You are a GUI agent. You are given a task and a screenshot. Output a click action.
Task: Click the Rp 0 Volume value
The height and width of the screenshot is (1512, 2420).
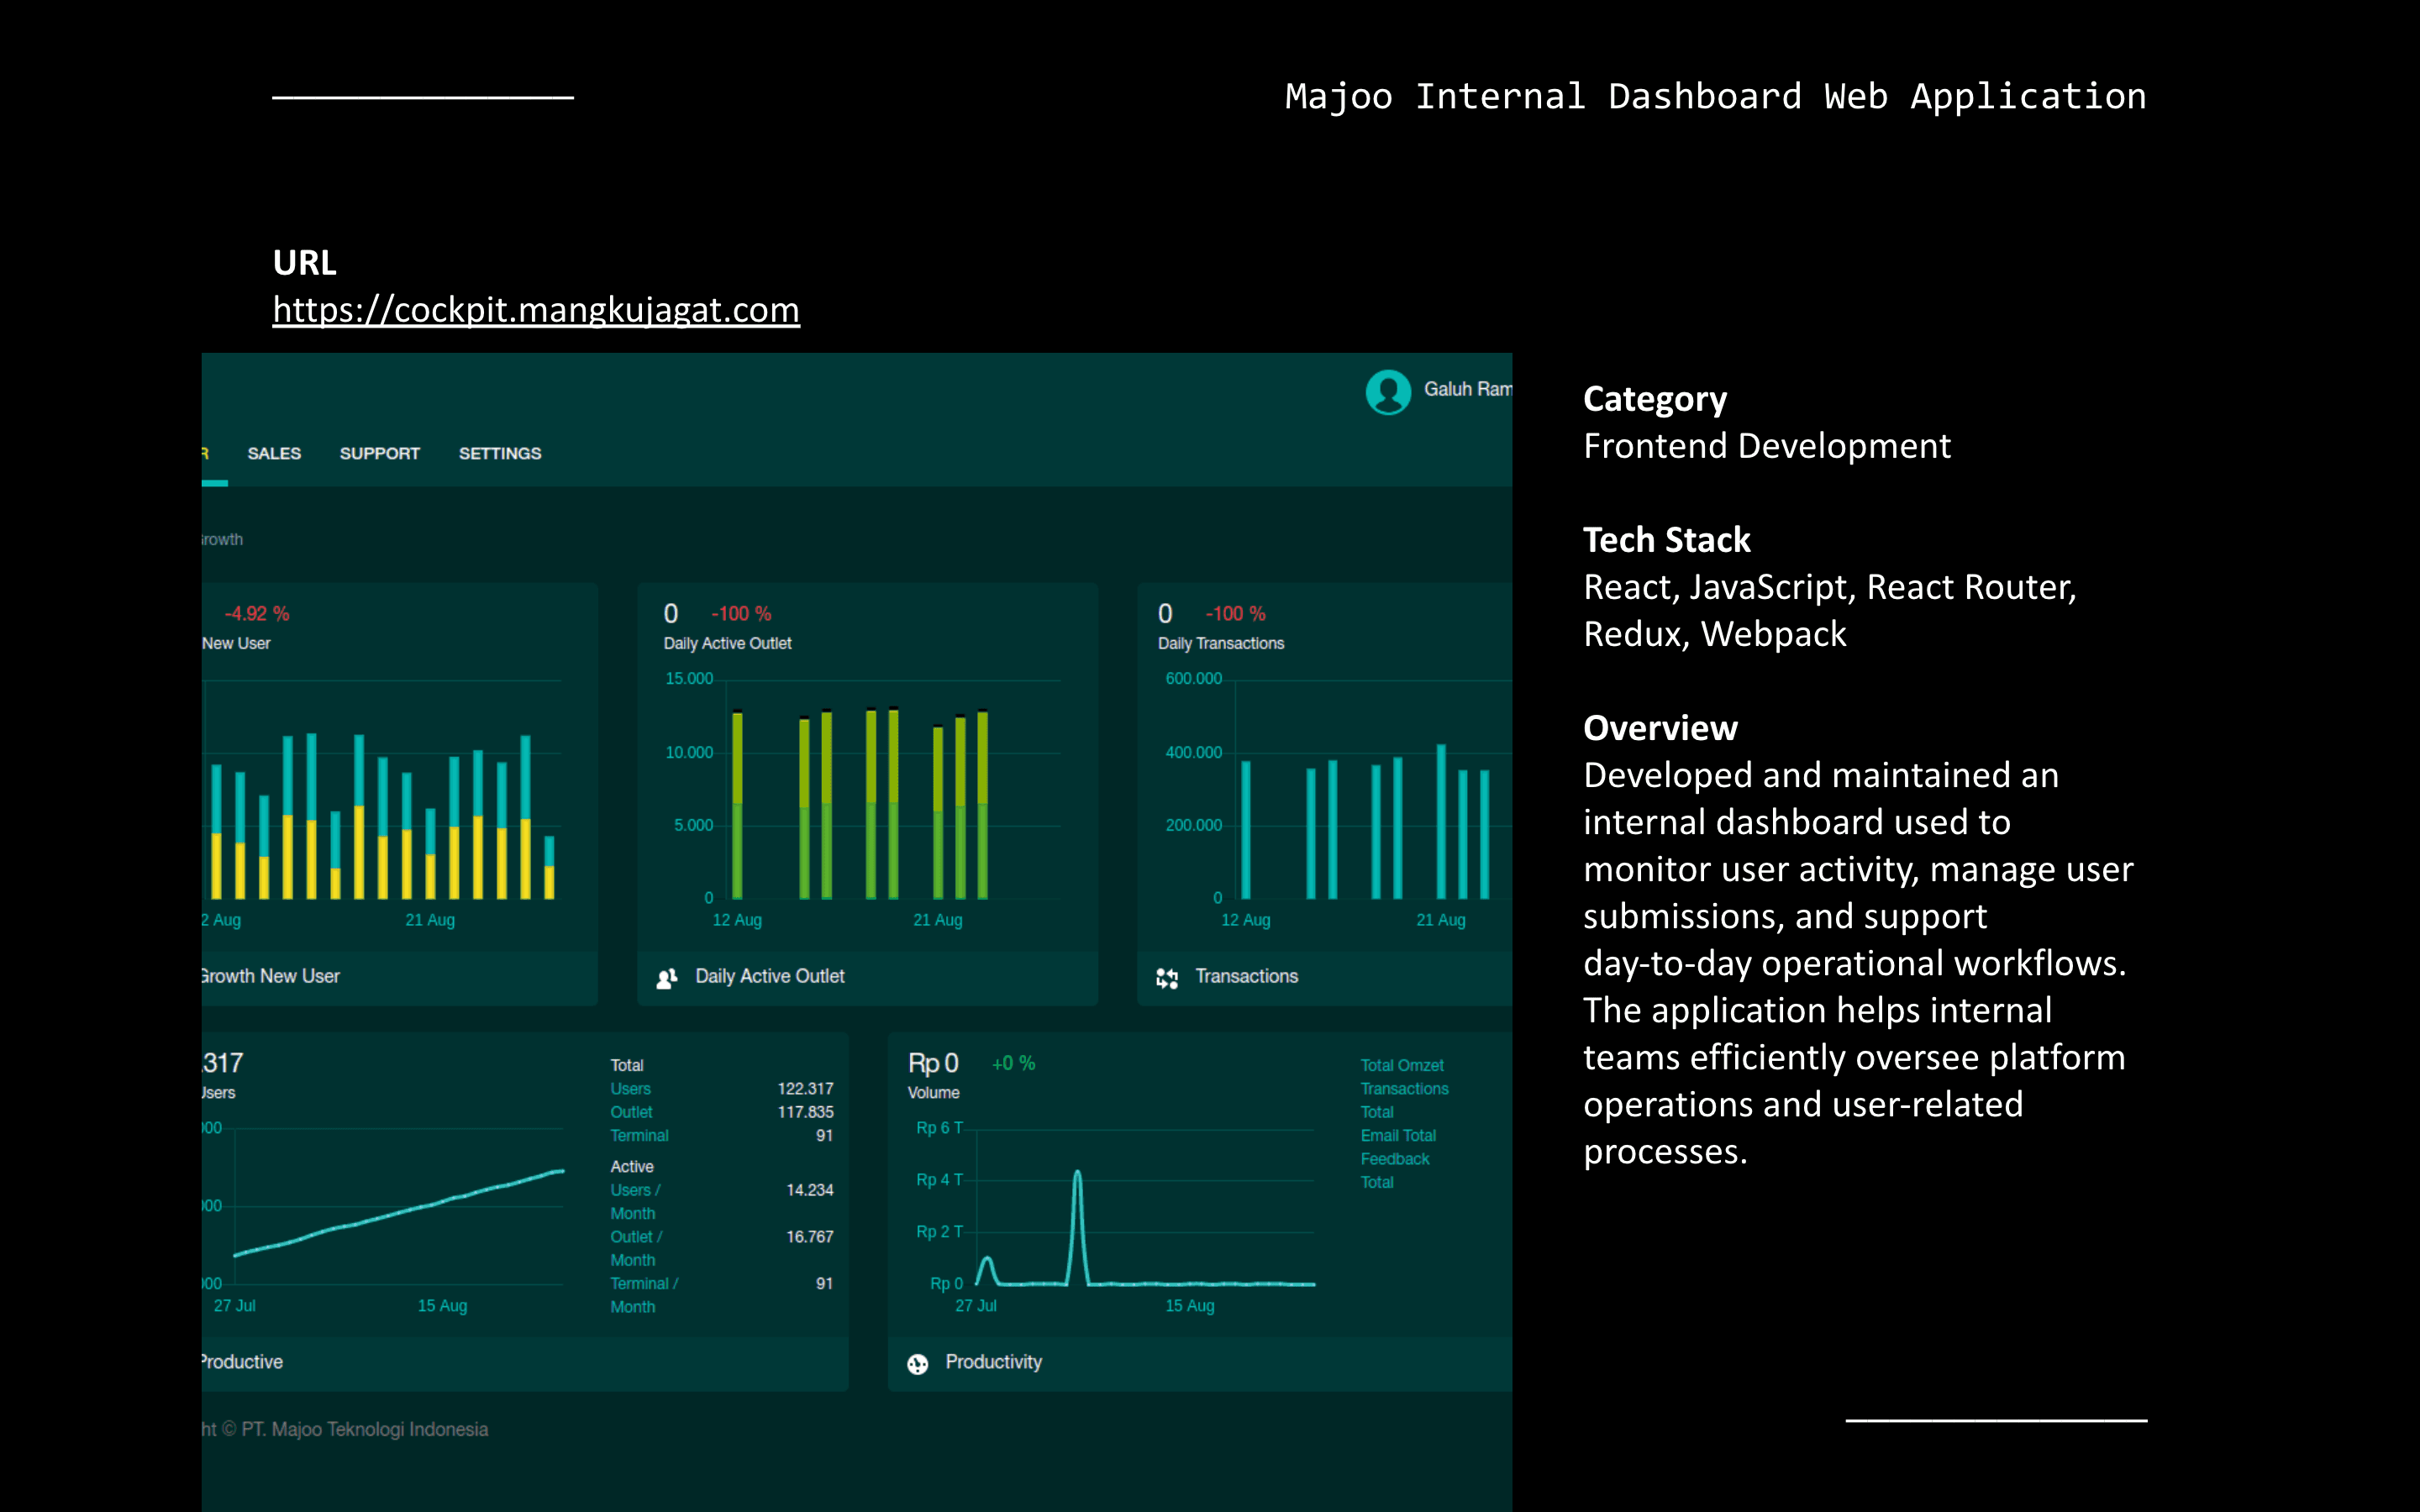933,1063
